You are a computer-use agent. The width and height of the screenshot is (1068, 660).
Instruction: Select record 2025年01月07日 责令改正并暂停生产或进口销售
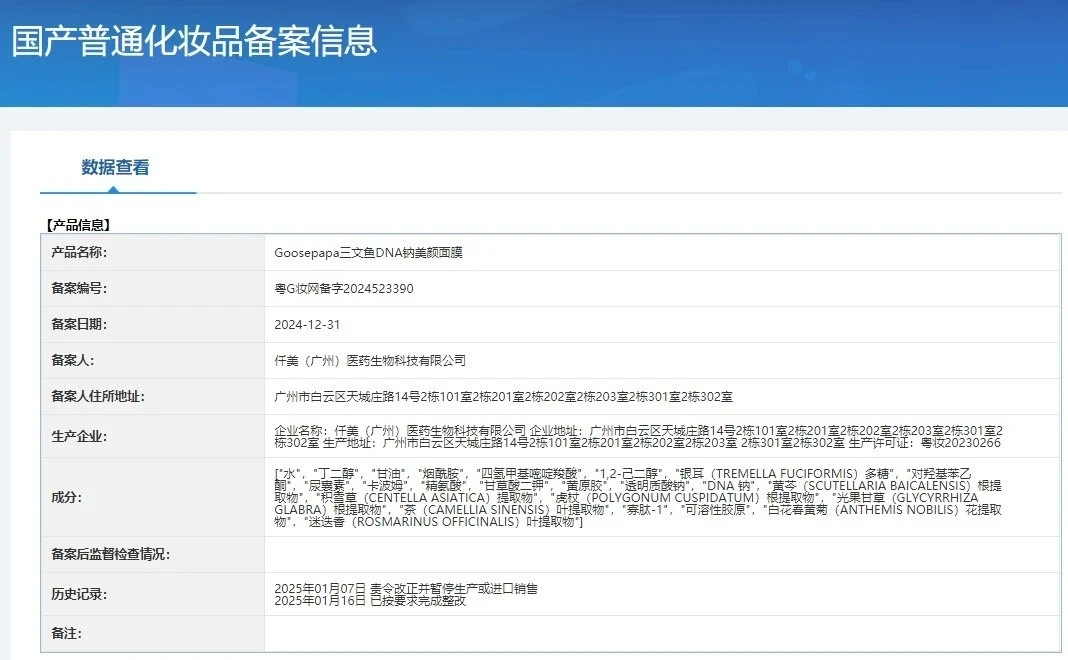(406, 588)
